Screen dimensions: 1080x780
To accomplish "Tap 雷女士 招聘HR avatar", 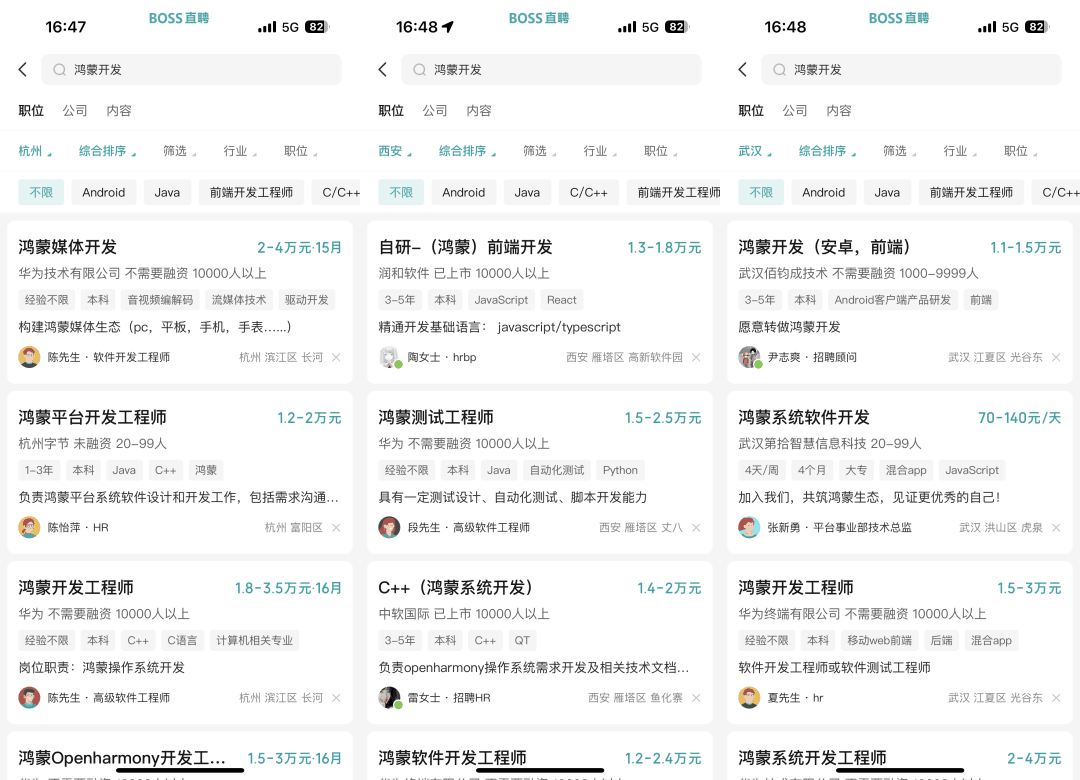I will [x=389, y=697].
